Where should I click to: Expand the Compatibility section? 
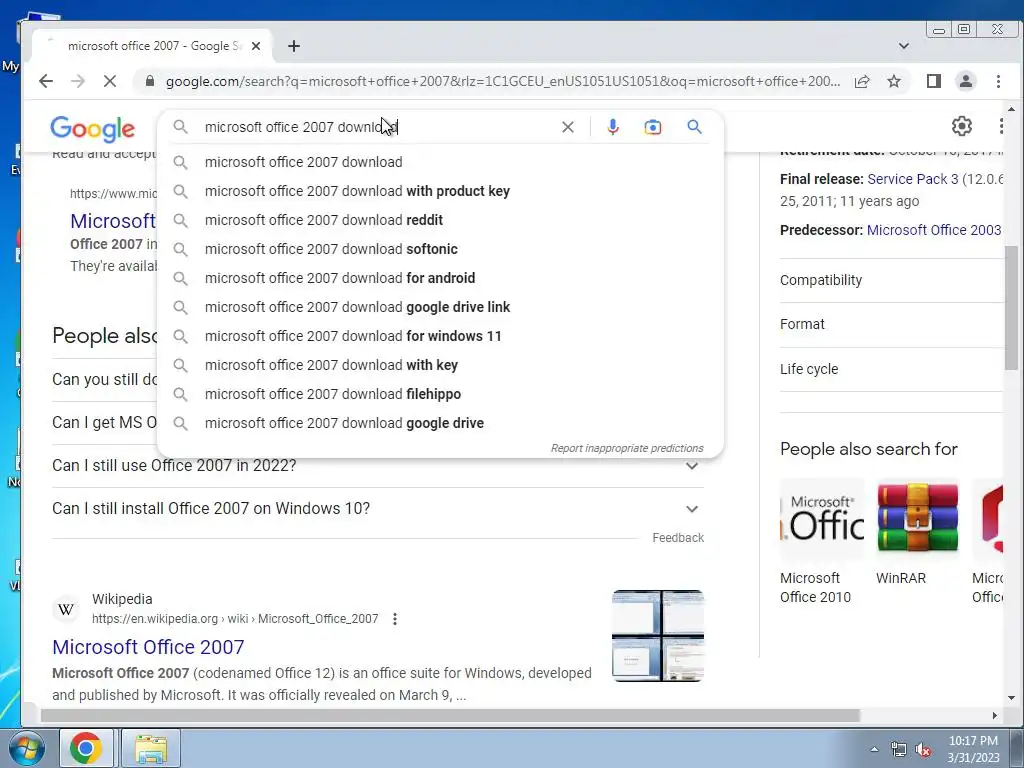[891, 280]
